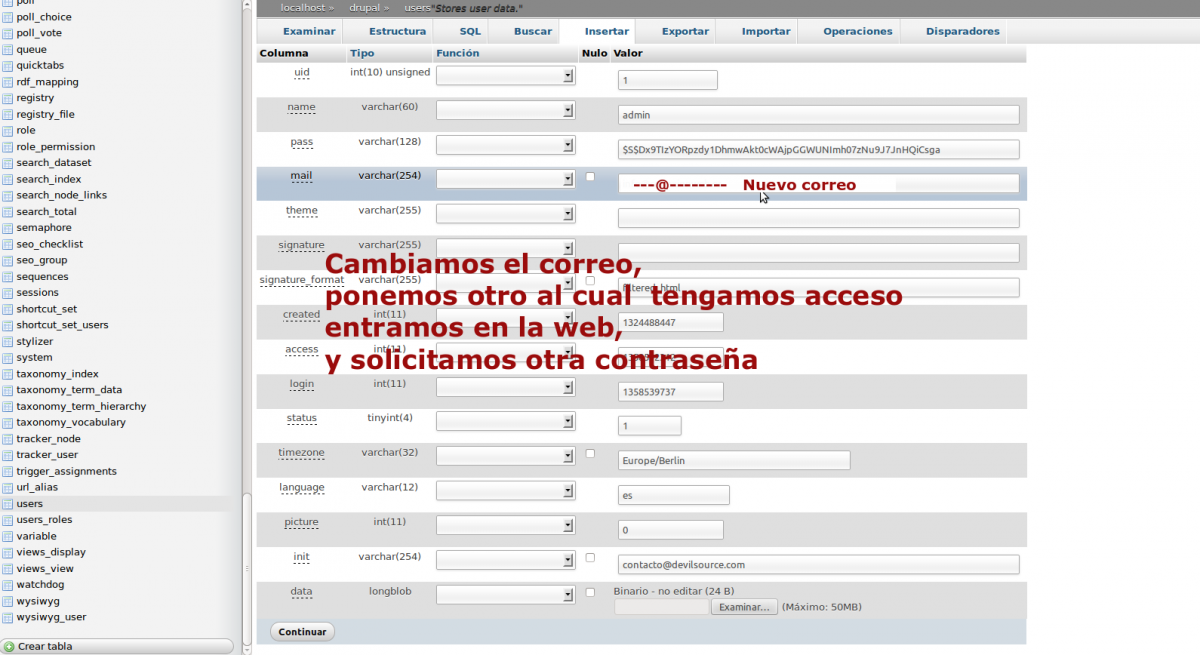1200x655 pixels.
Task: Open the Exportar tab
Action: pos(685,31)
